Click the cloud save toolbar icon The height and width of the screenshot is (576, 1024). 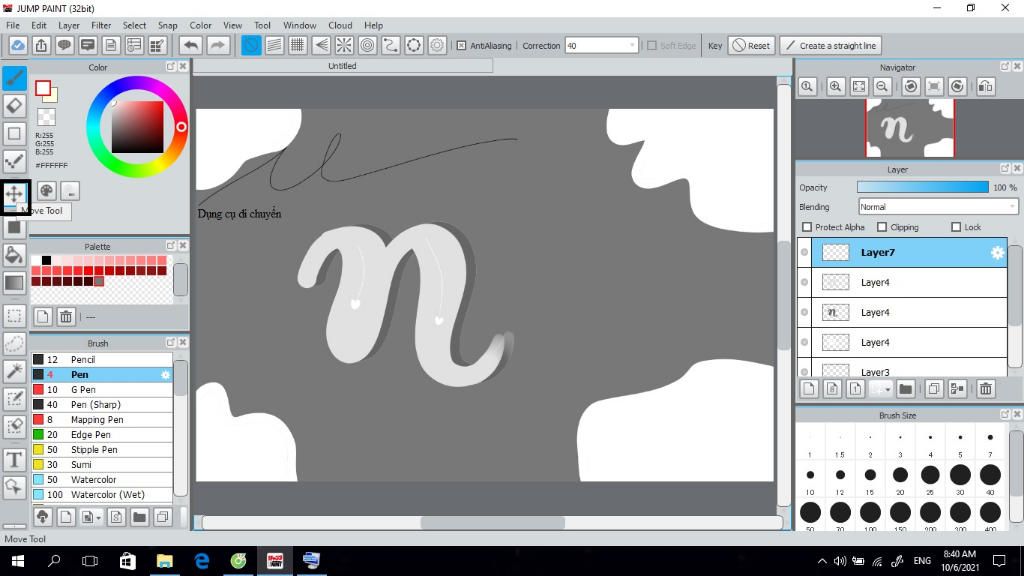(18, 46)
